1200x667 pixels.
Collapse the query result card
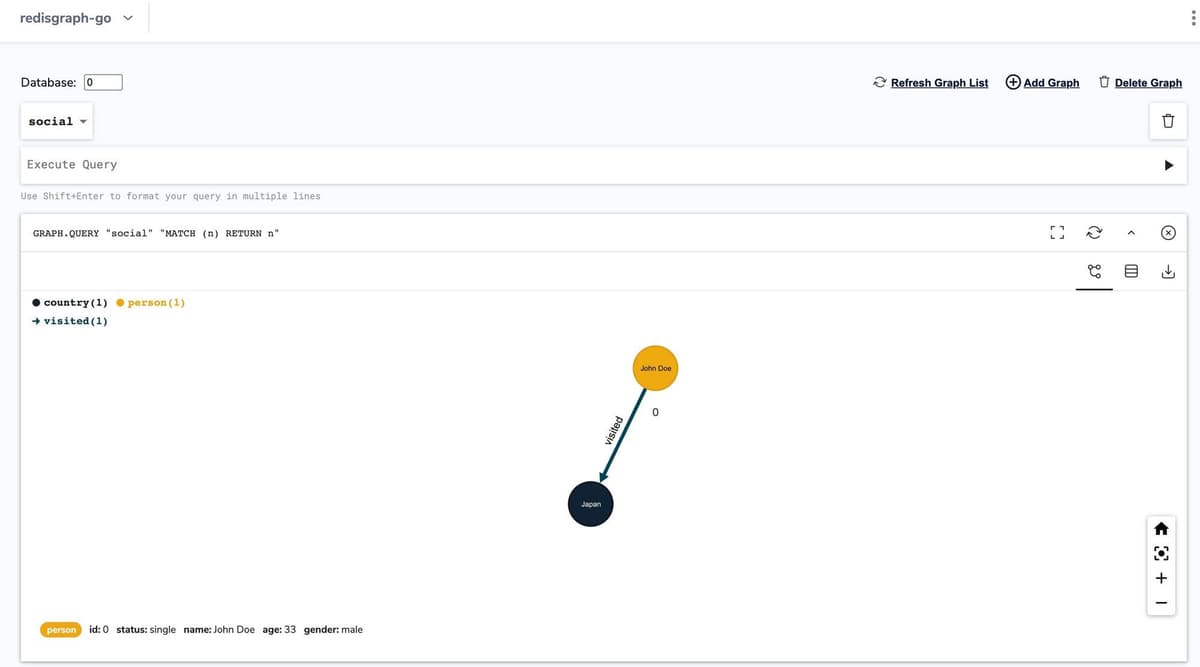[x=1131, y=233]
